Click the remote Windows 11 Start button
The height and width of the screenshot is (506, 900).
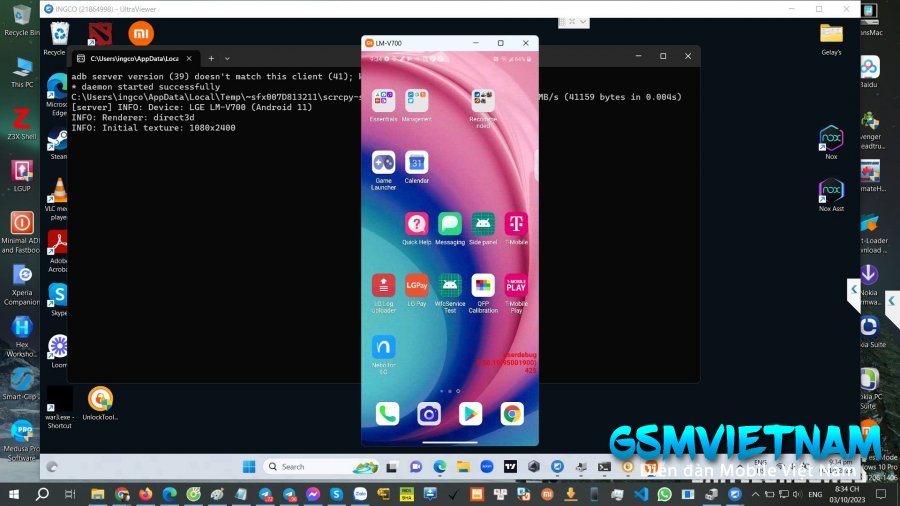coord(249,466)
